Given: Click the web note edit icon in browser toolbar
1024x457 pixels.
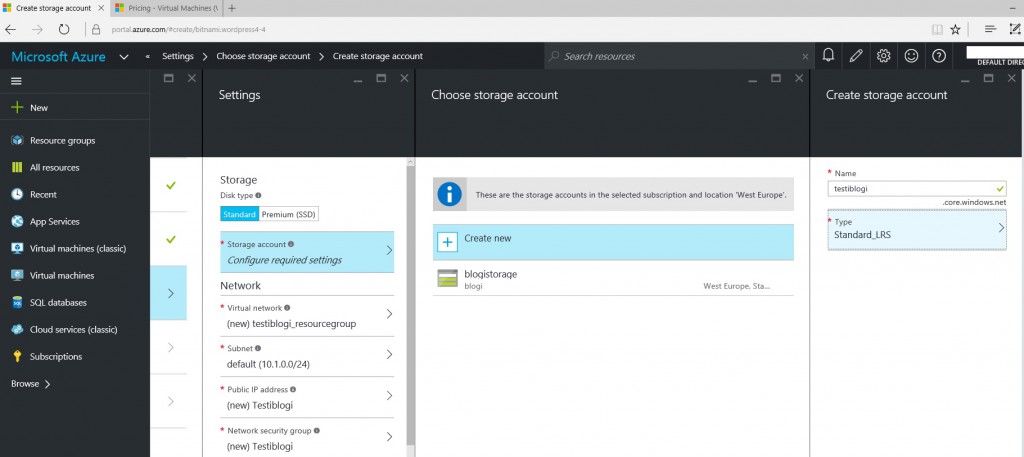Looking at the screenshot, I should [1015, 29].
